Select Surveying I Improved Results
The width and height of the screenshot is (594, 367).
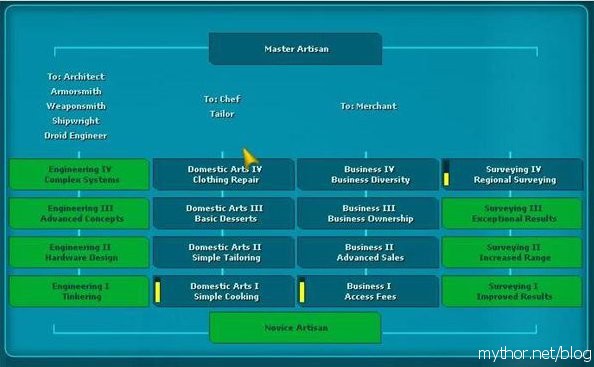(511, 291)
